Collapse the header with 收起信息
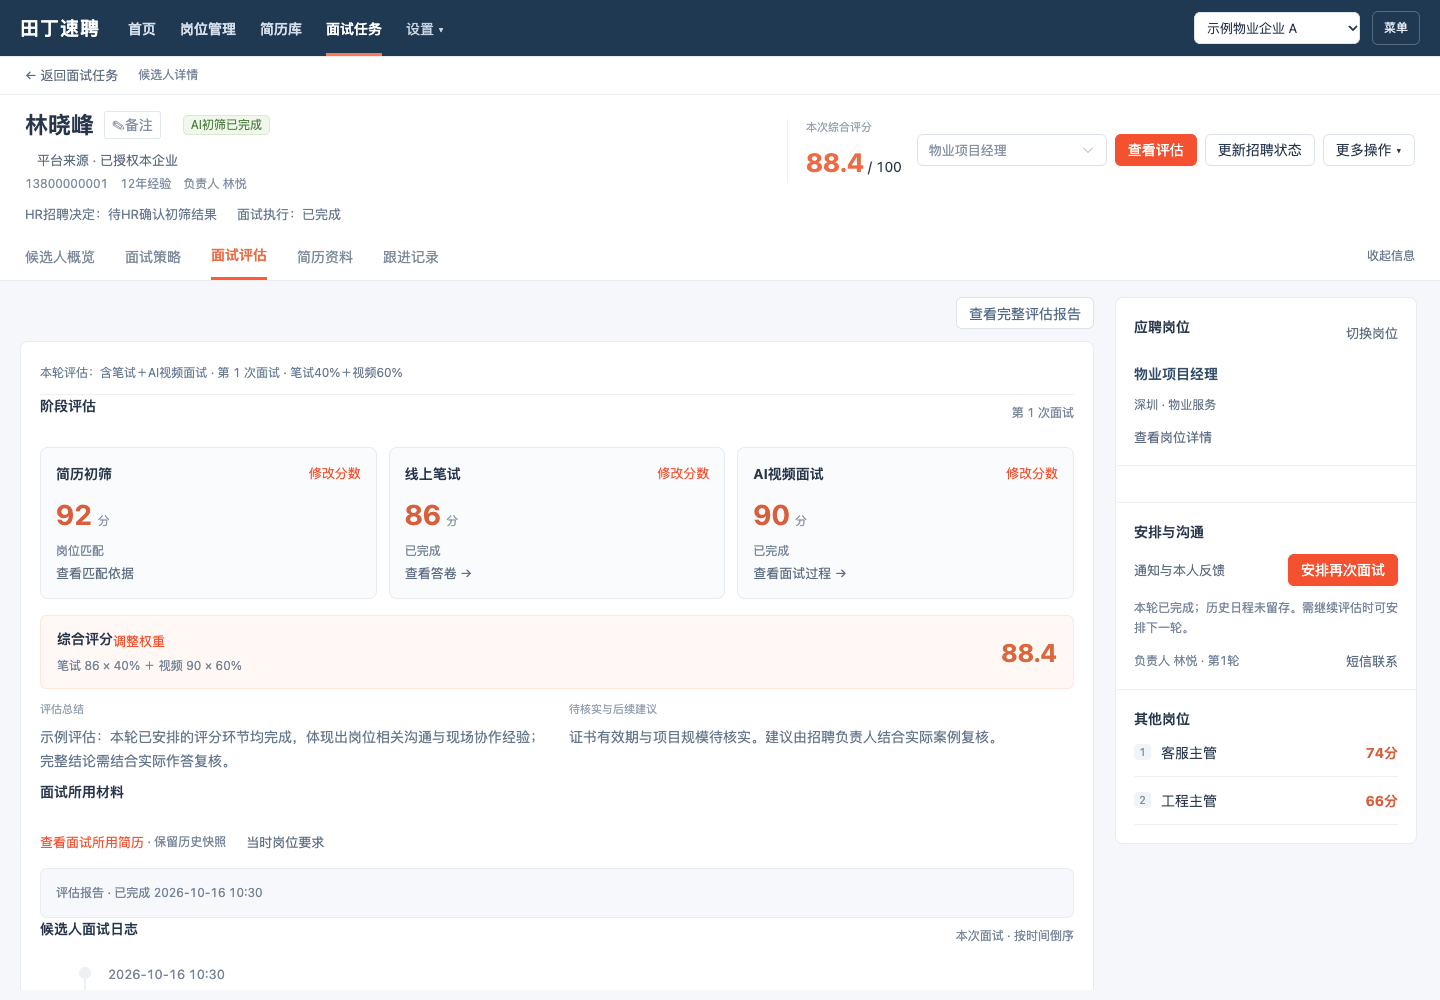 (x=1391, y=256)
